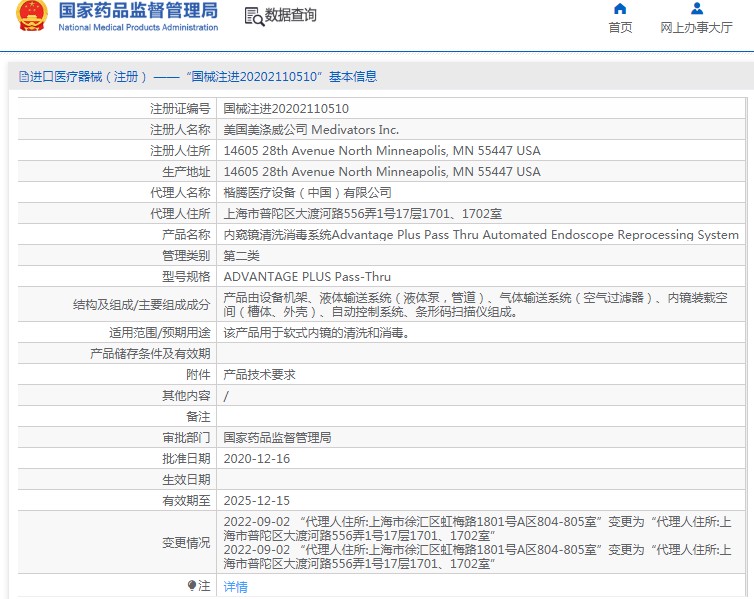
Task: Click the document icon before 进口医疗器械
Action: (x=24, y=76)
